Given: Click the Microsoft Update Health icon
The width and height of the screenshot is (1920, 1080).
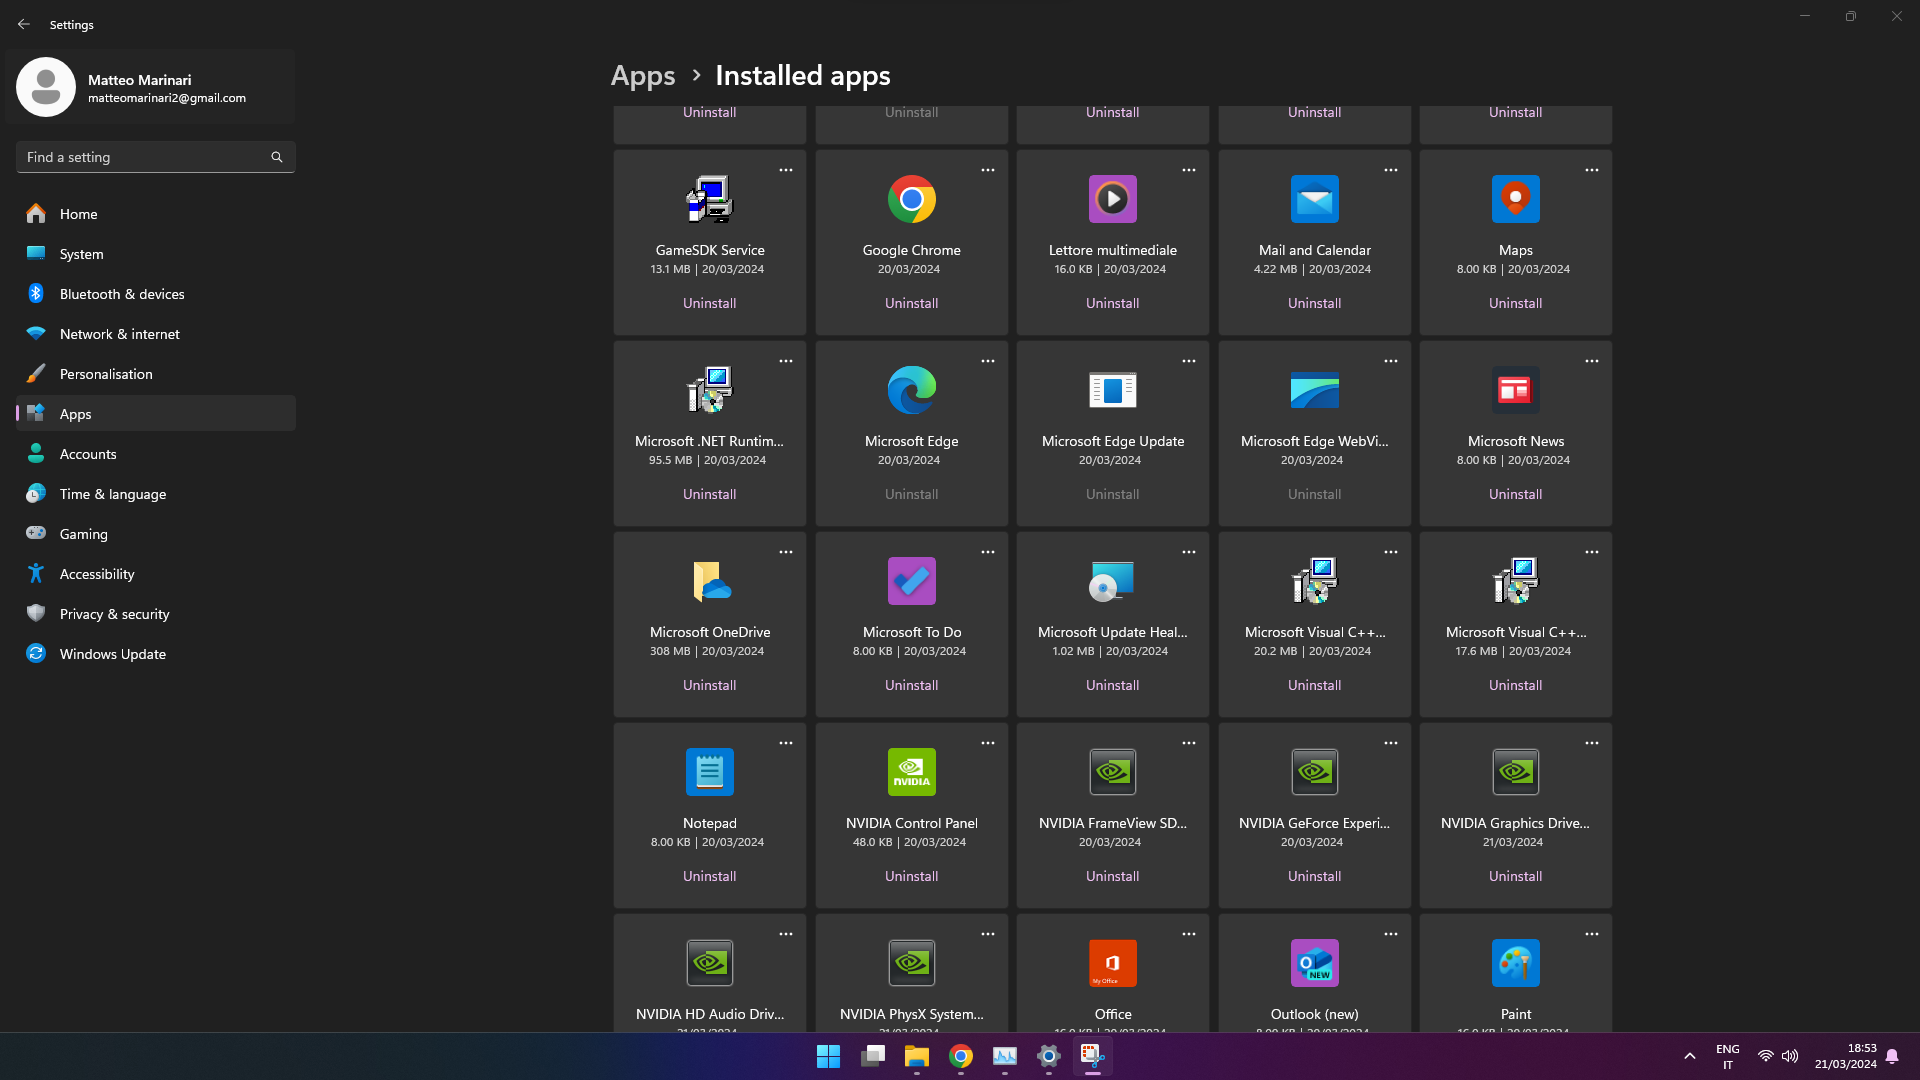Looking at the screenshot, I should coord(1112,581).
